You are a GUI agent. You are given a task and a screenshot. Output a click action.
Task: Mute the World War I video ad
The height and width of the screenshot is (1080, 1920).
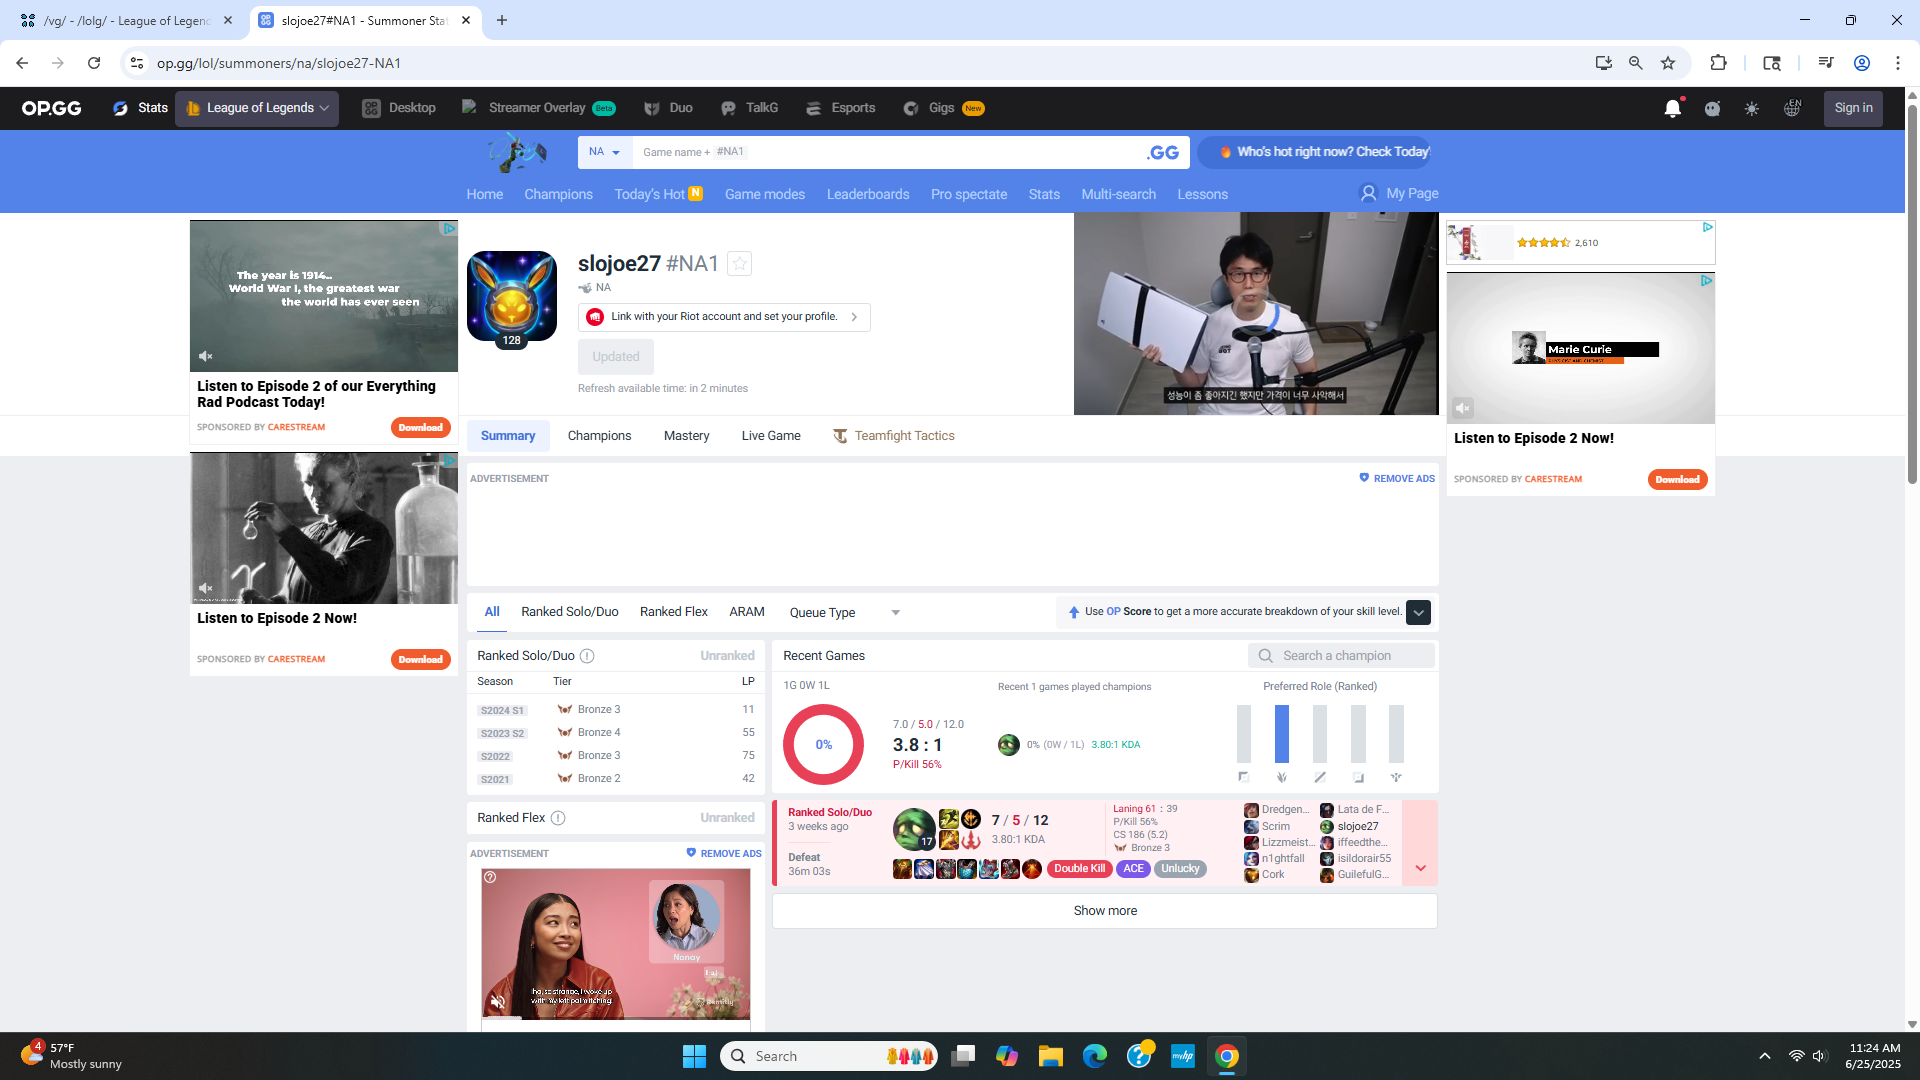click(x=206, y=356)
